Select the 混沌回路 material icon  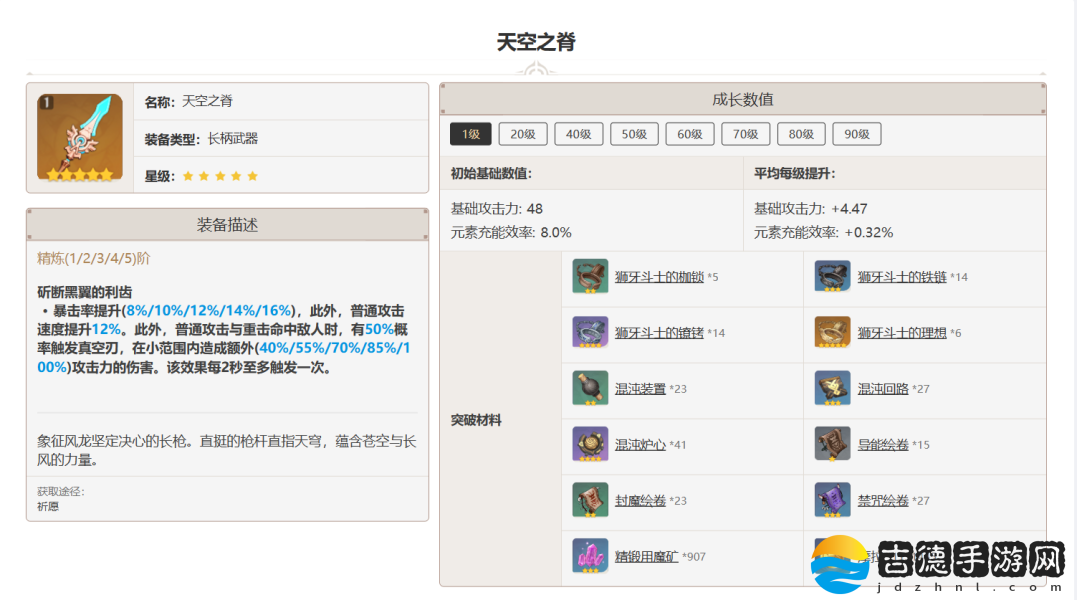click(x=832, y=388)
